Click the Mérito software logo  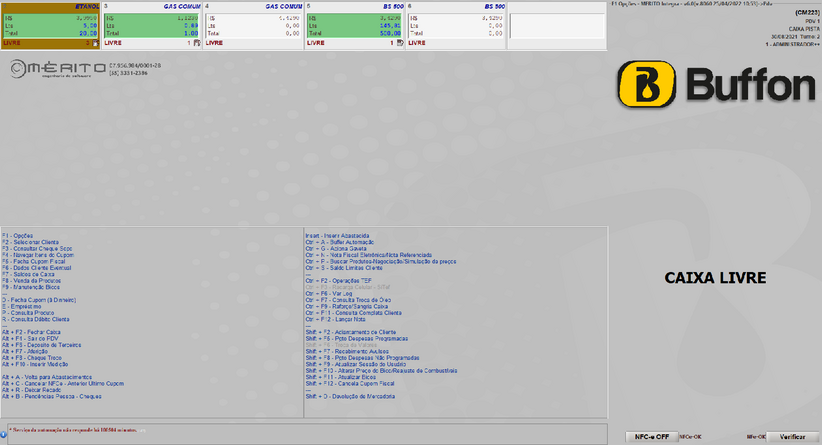coord(58,68)
